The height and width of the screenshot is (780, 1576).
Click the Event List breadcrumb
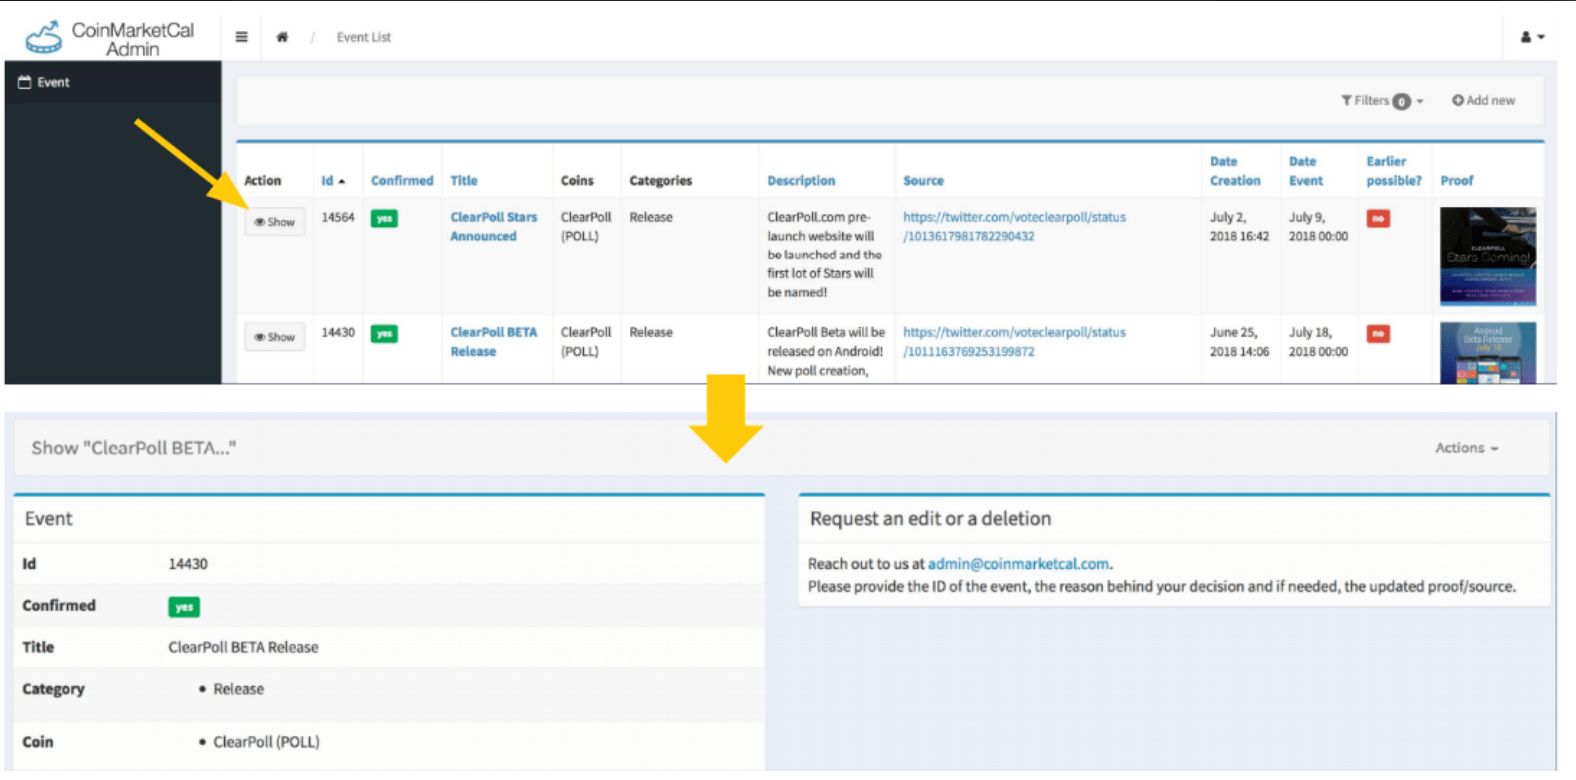pos(363,37)
